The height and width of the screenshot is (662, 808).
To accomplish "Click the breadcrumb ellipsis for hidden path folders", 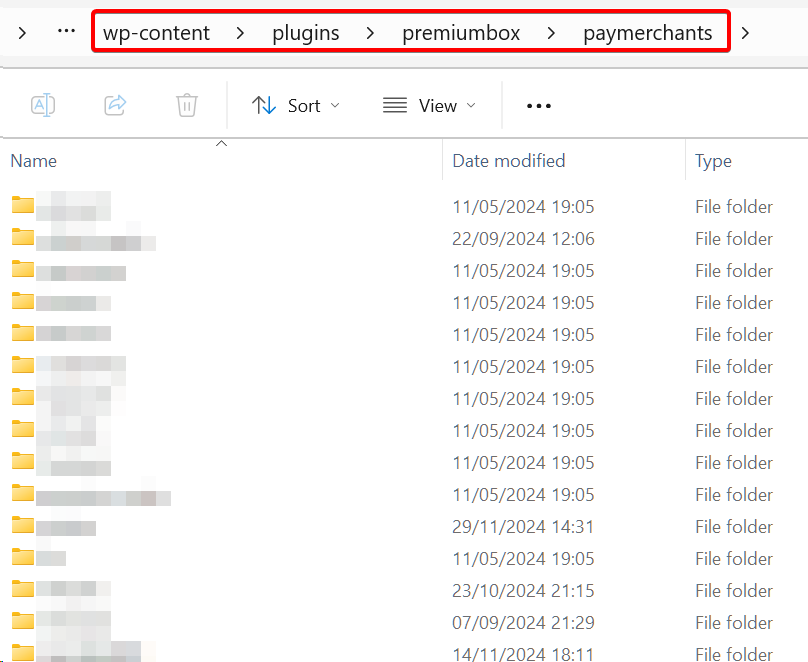I will coord(66,32).
